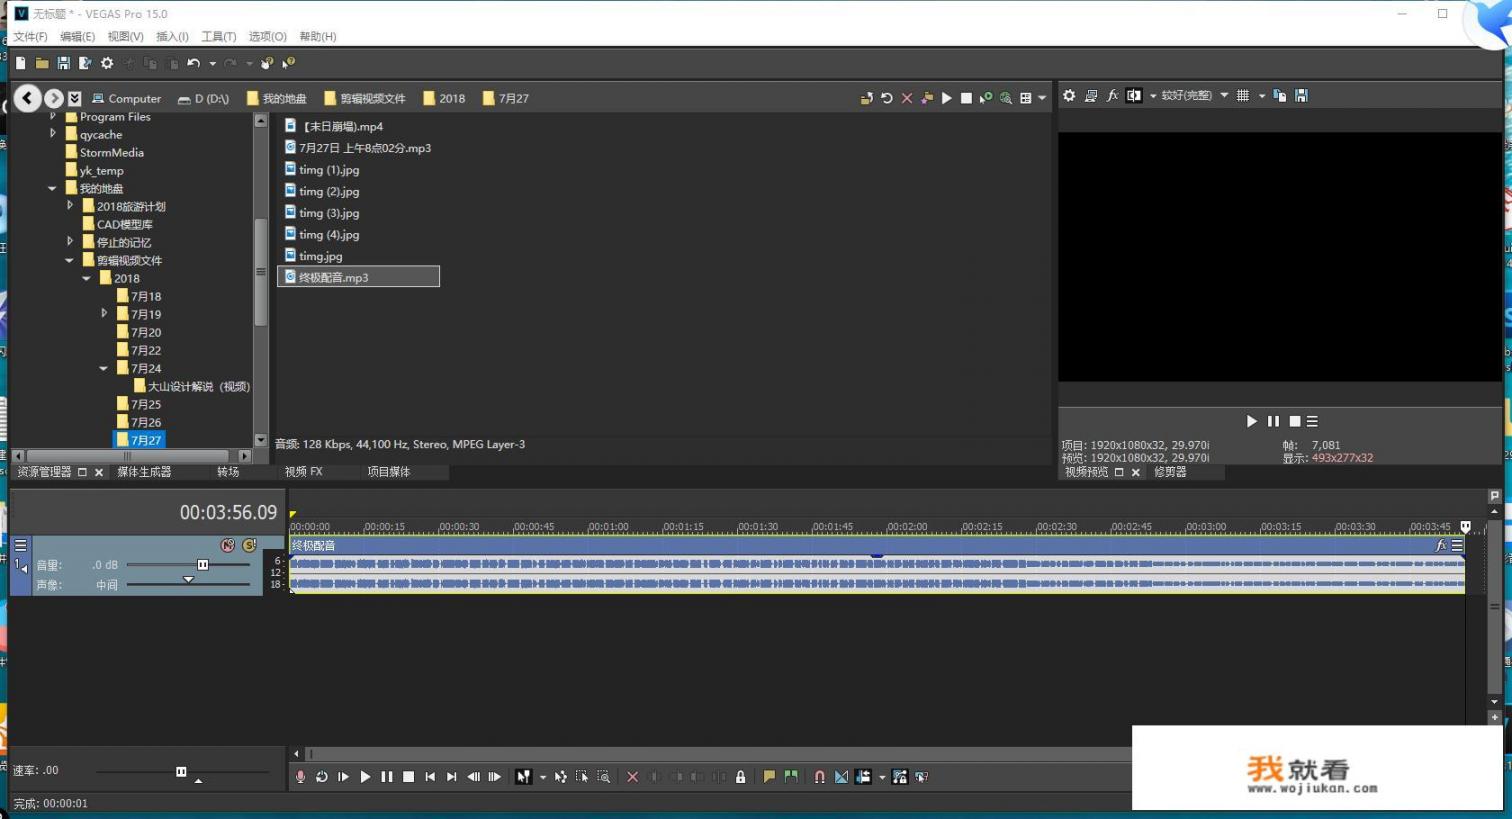This screenshot has height=819, width=1512.
Task: Switch to the 项目媒体 tab
Action: (x=389, y=472)
